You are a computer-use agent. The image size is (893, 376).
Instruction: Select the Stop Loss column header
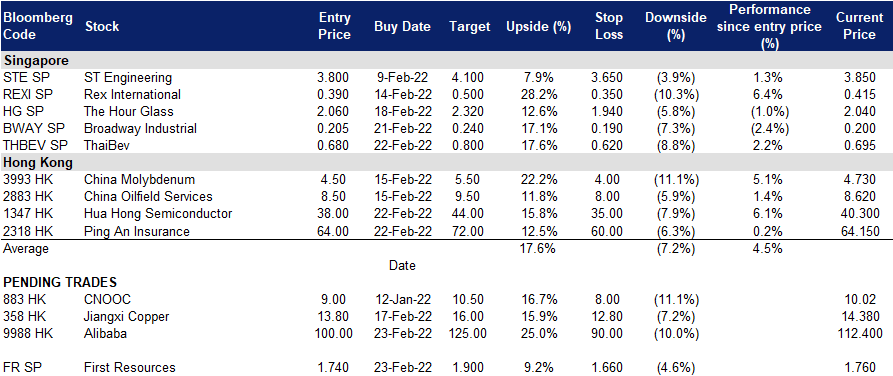tap(609, 26)
